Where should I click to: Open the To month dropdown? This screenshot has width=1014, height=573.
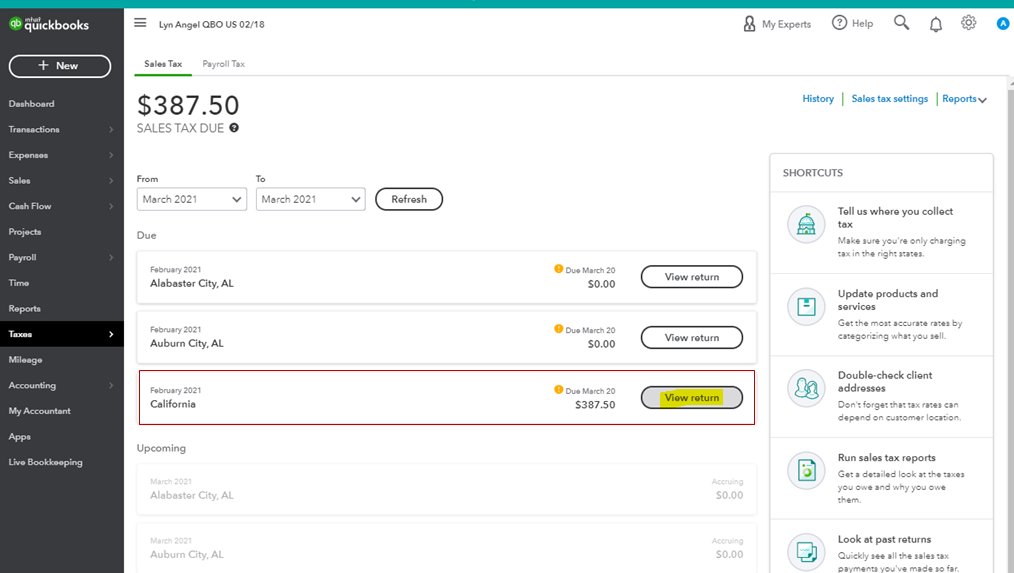(x=310, y=199)
